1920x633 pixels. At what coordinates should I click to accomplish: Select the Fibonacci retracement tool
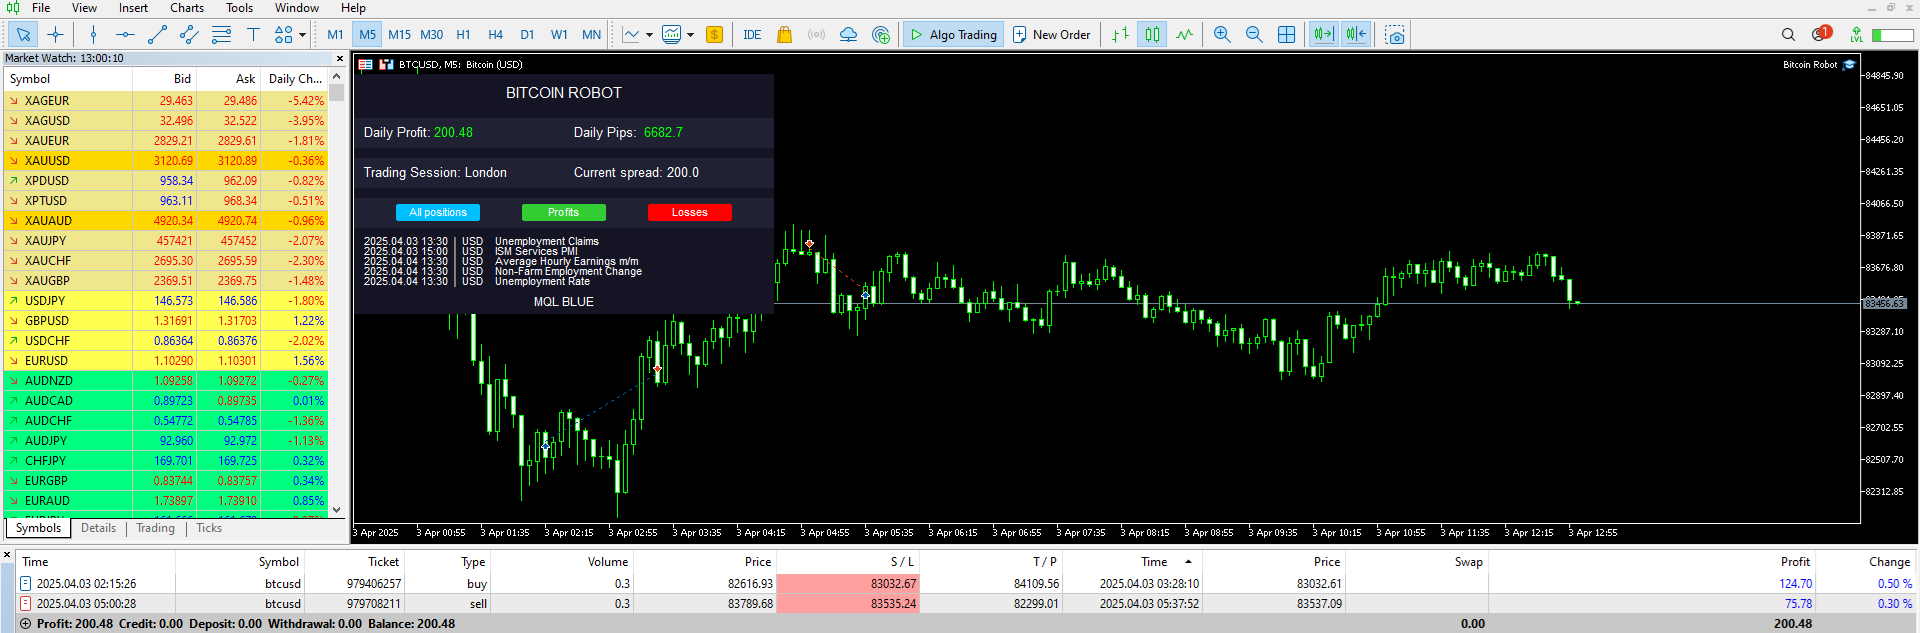pos(221,35)
